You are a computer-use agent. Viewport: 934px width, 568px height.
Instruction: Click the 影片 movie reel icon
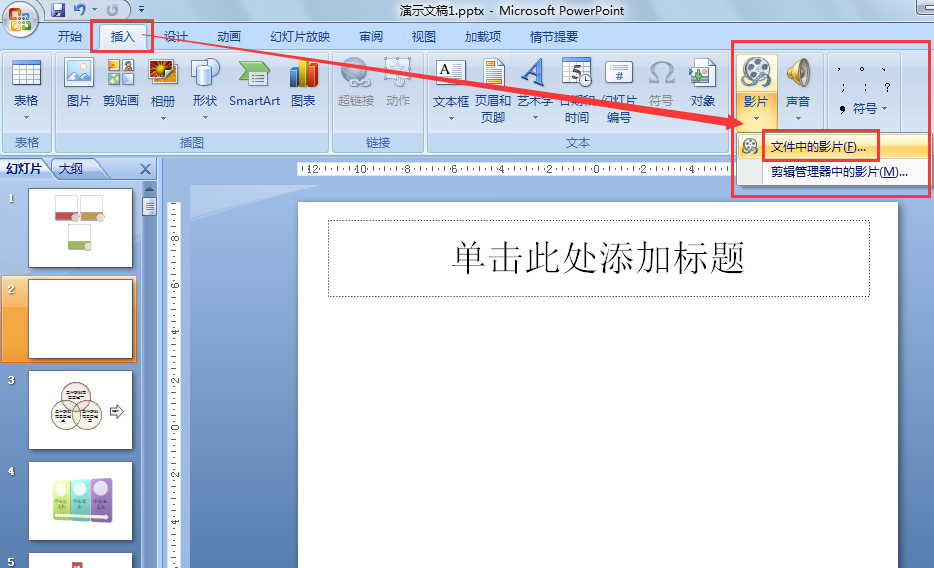(x=756, y=73)
